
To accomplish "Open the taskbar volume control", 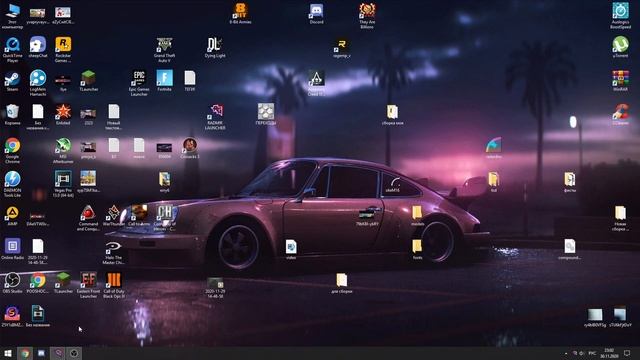I will pyautogui.click(x=582, y=353).
